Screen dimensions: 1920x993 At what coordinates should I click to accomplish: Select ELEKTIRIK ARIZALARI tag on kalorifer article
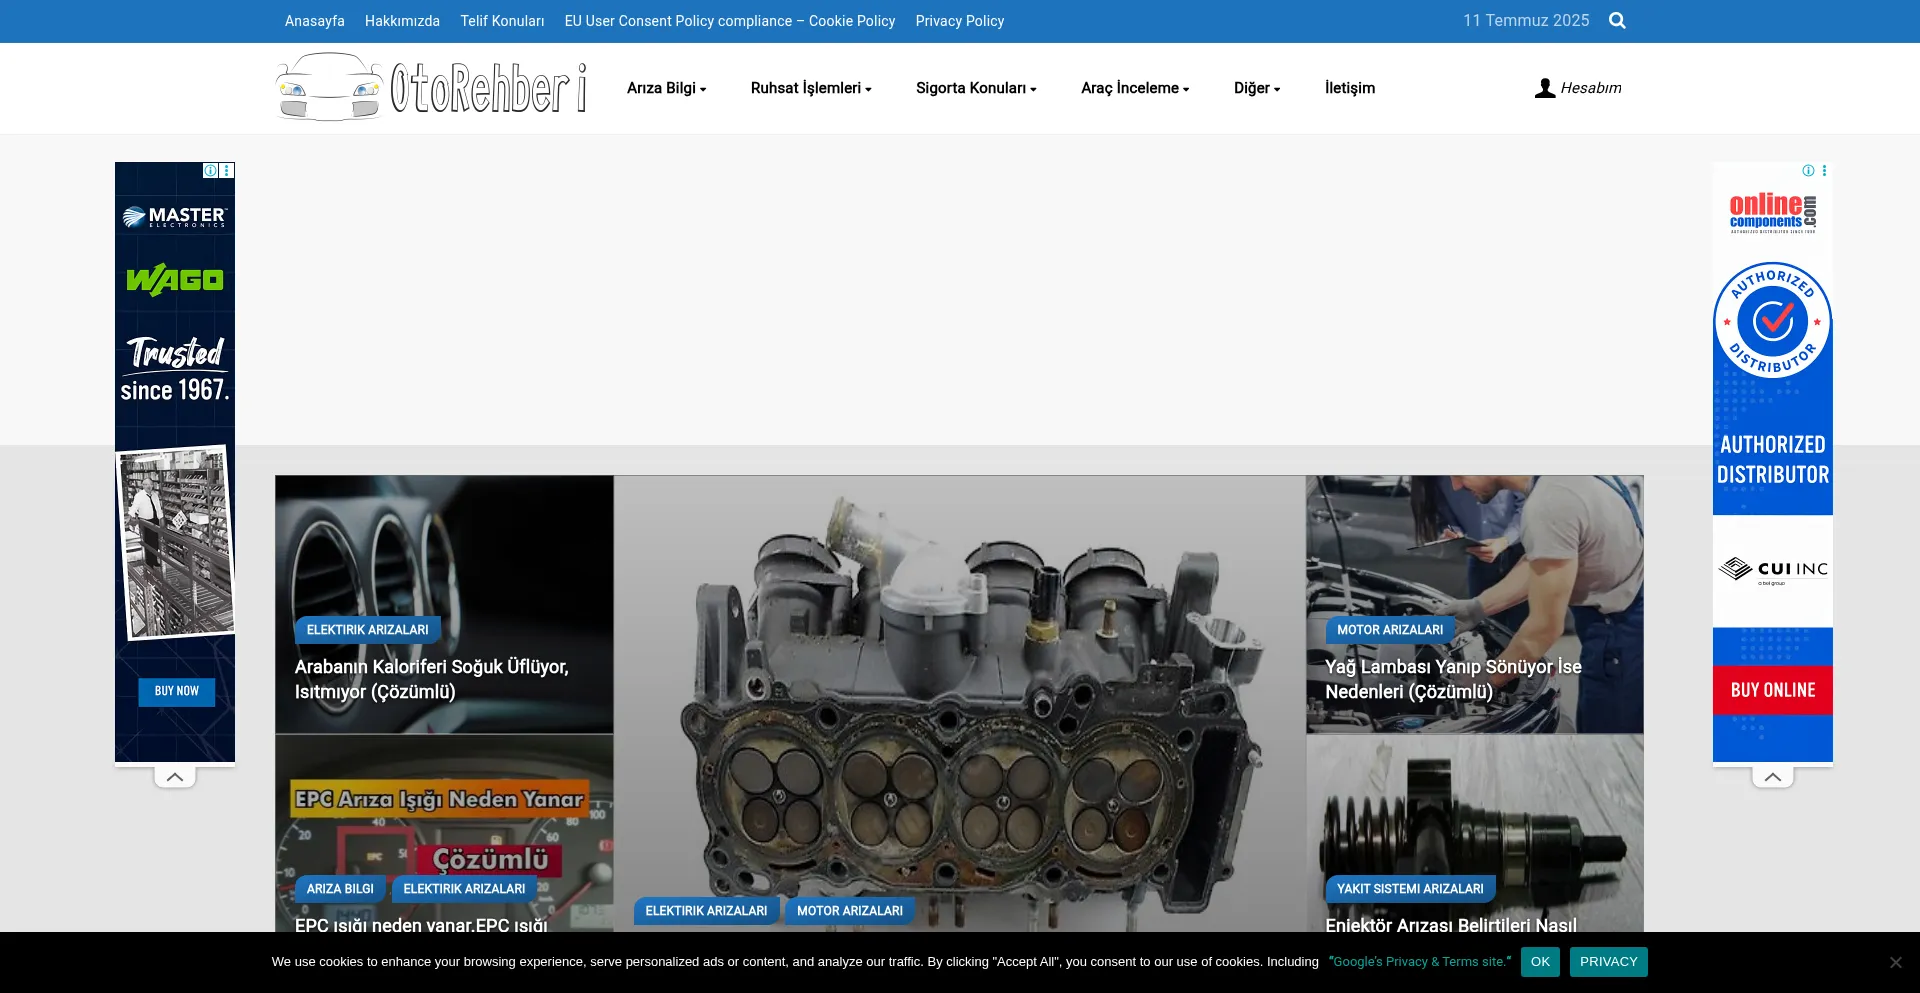click(x=368, y=630)
